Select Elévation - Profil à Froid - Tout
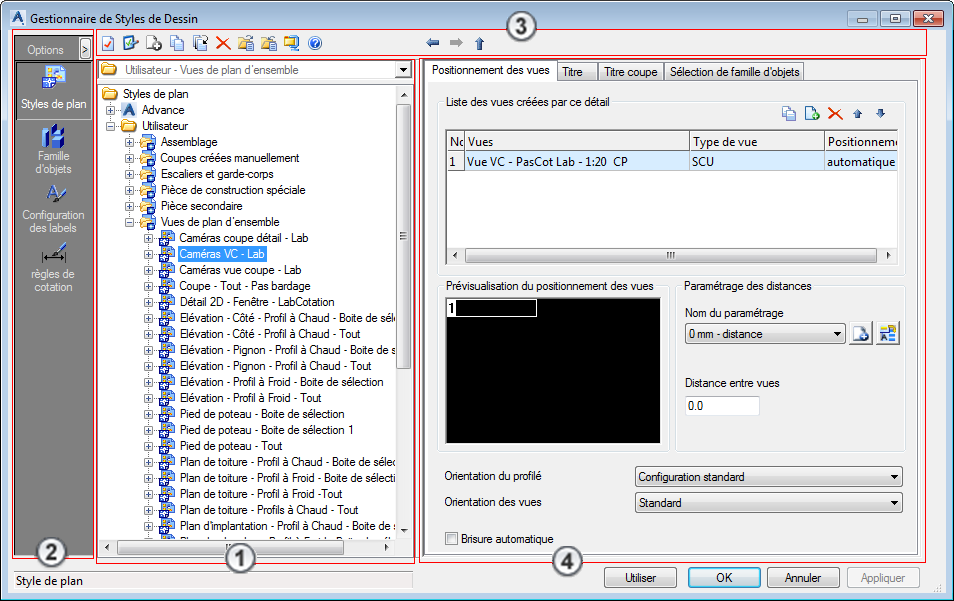This screenshot has width=954, height=601. coord(250,398)
